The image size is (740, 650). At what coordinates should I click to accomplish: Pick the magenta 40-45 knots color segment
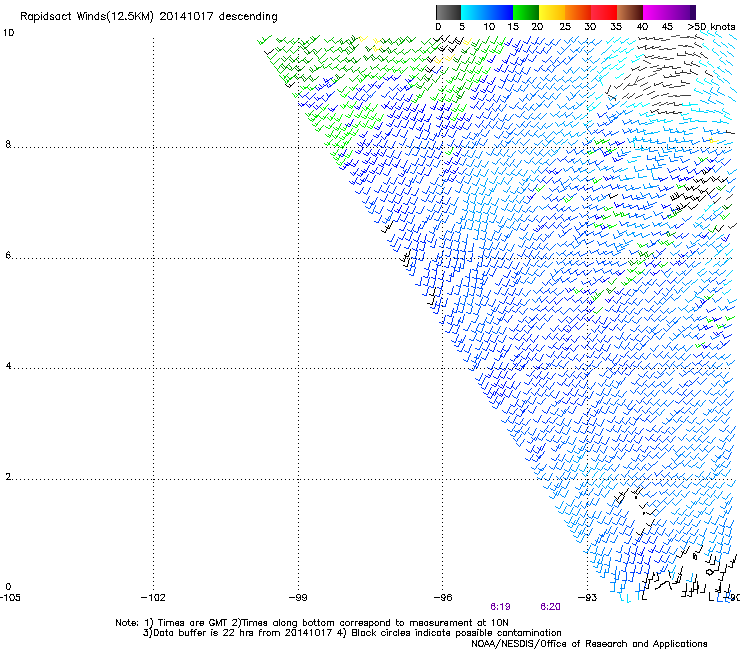pos(656,12)
